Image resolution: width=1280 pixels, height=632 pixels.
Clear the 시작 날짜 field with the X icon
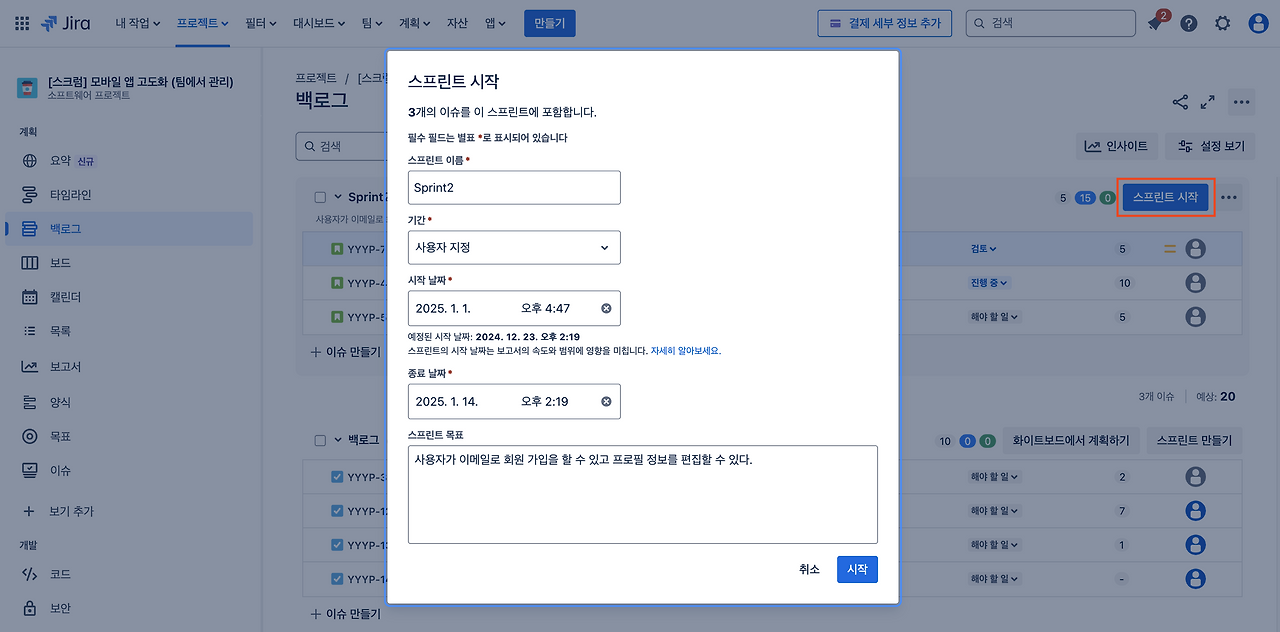pos(605,308)
